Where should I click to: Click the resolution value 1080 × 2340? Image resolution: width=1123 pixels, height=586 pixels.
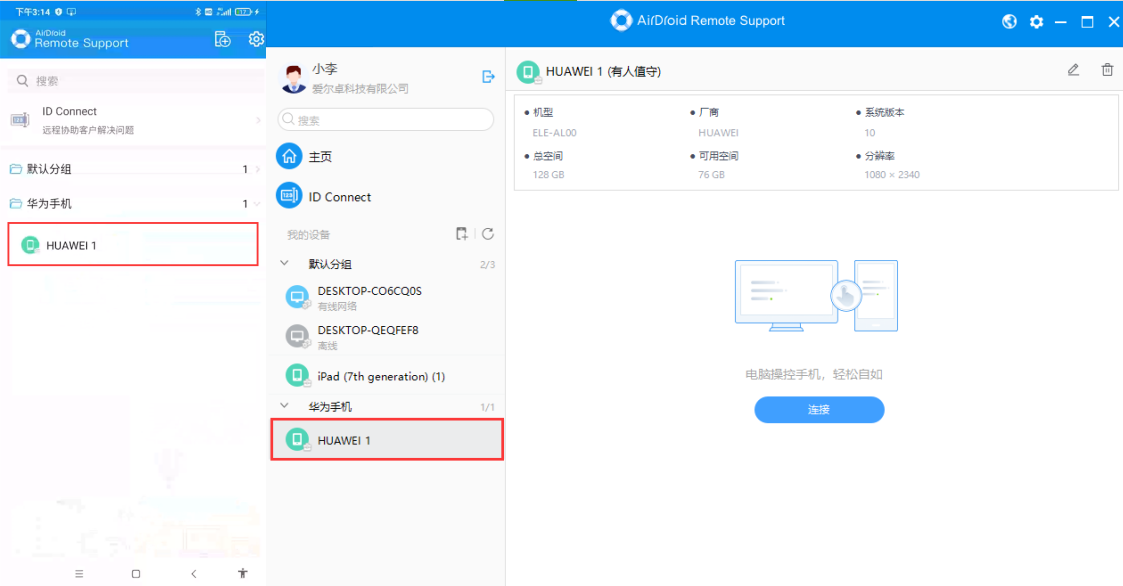[x=892, y=175]
